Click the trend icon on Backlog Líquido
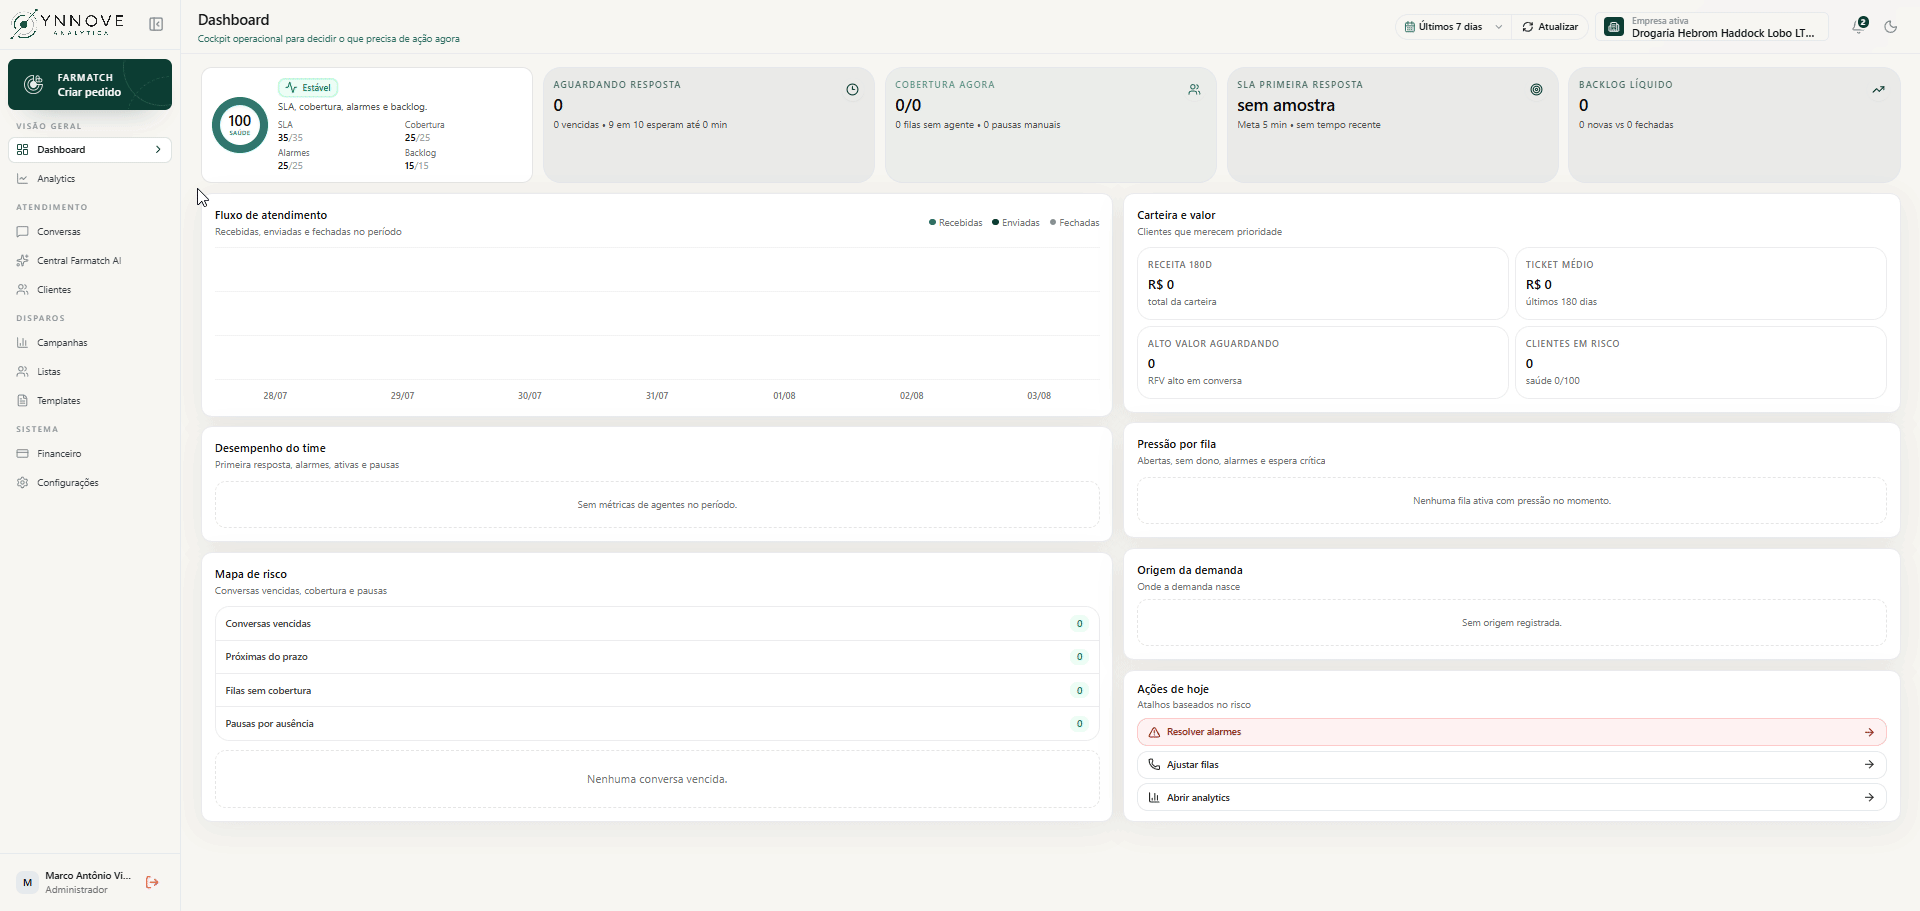1920x911 pixels. (1878, 90)
